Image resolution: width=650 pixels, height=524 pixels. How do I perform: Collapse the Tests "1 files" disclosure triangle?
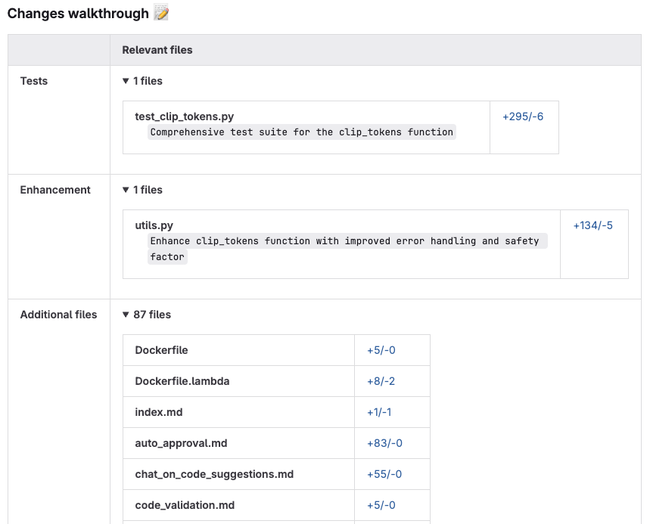pos(126,81)
